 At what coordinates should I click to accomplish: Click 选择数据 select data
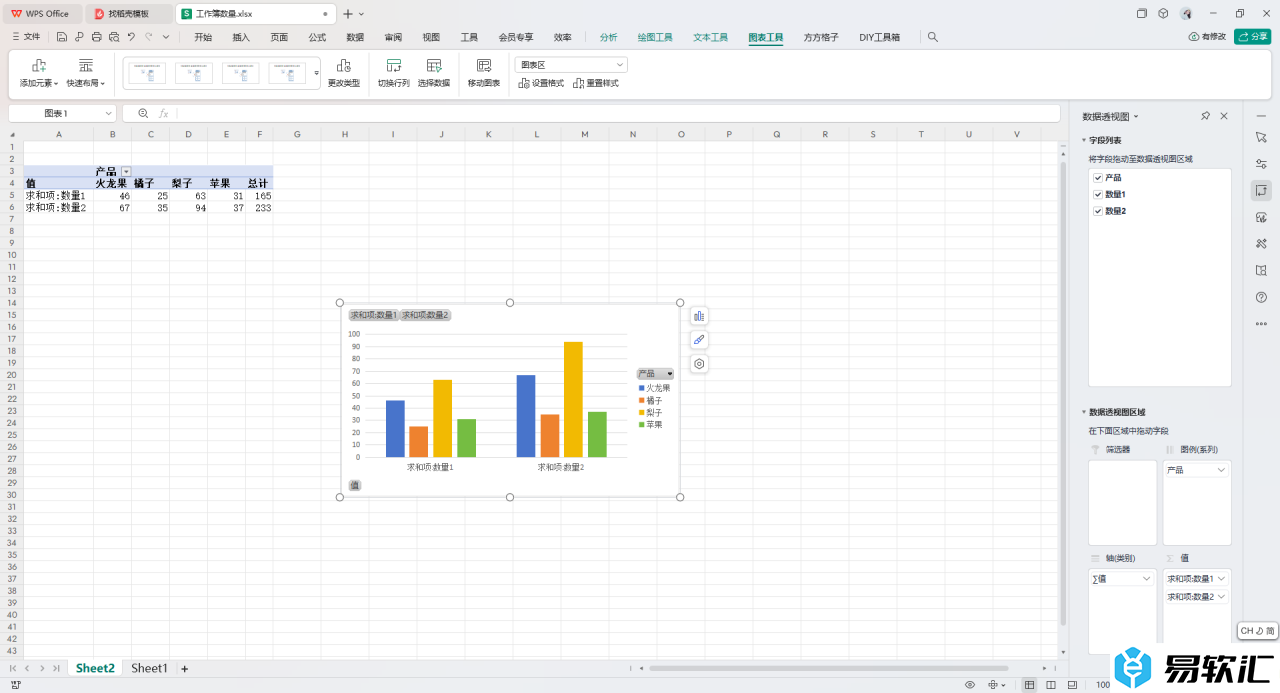434,73
